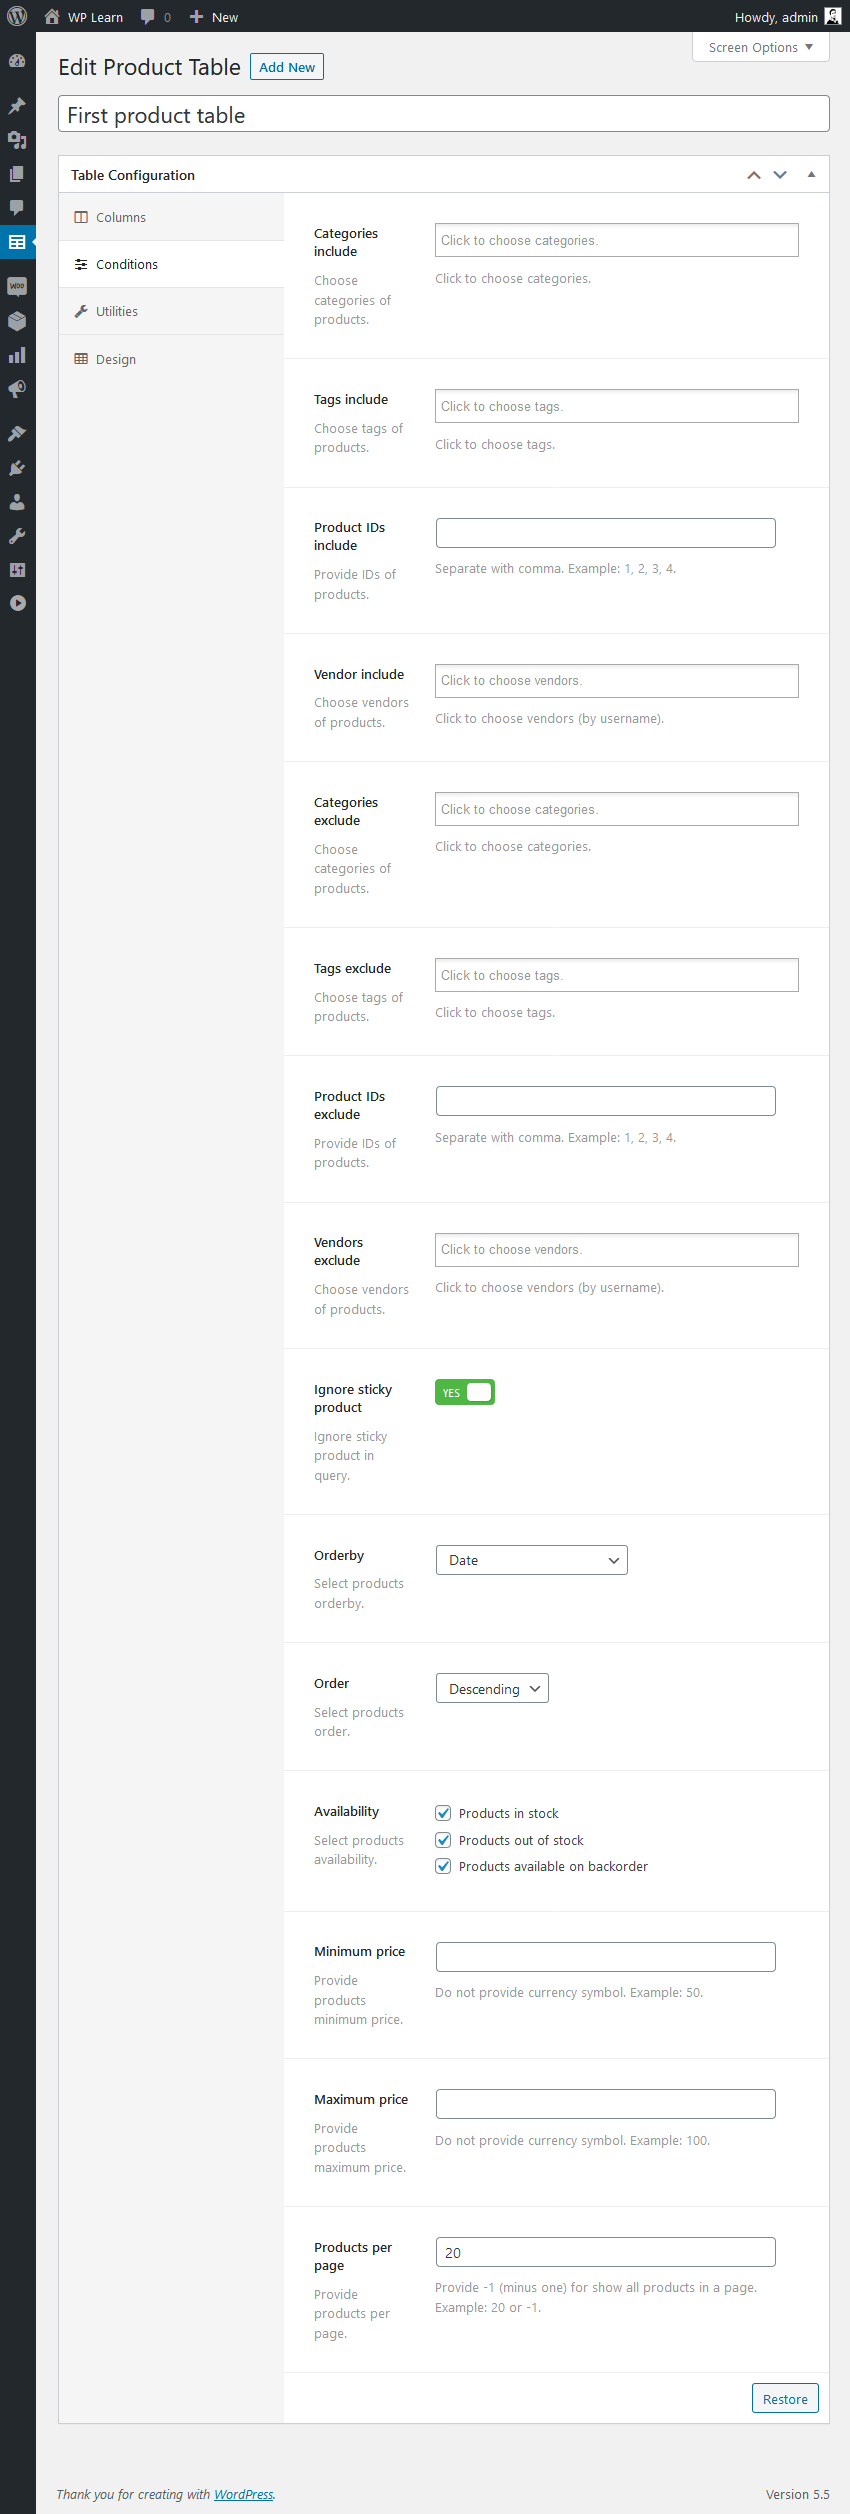The image size is (850, 2514).
Task: Open the Order Descending dropdown
Action: (x=492, y=1688)
